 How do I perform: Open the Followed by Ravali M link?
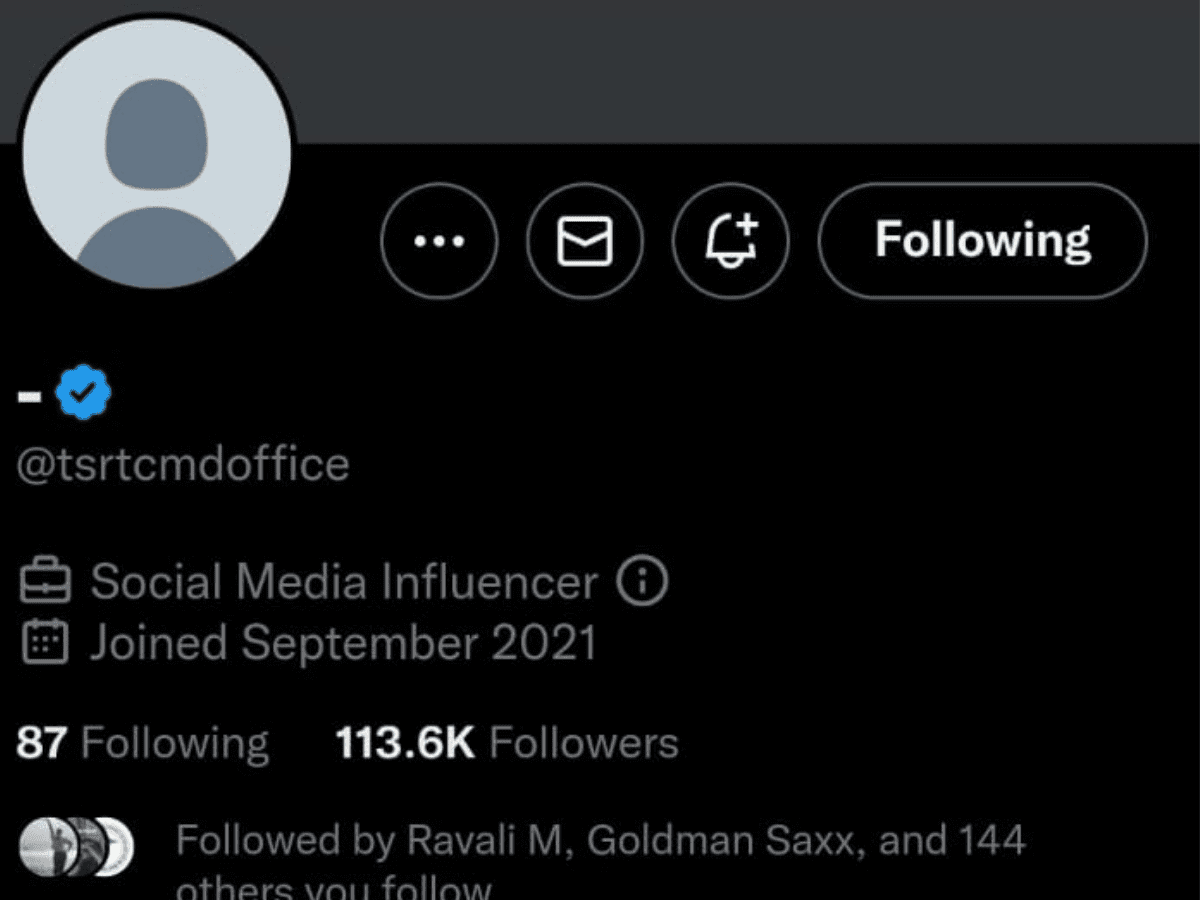(600, 842)
